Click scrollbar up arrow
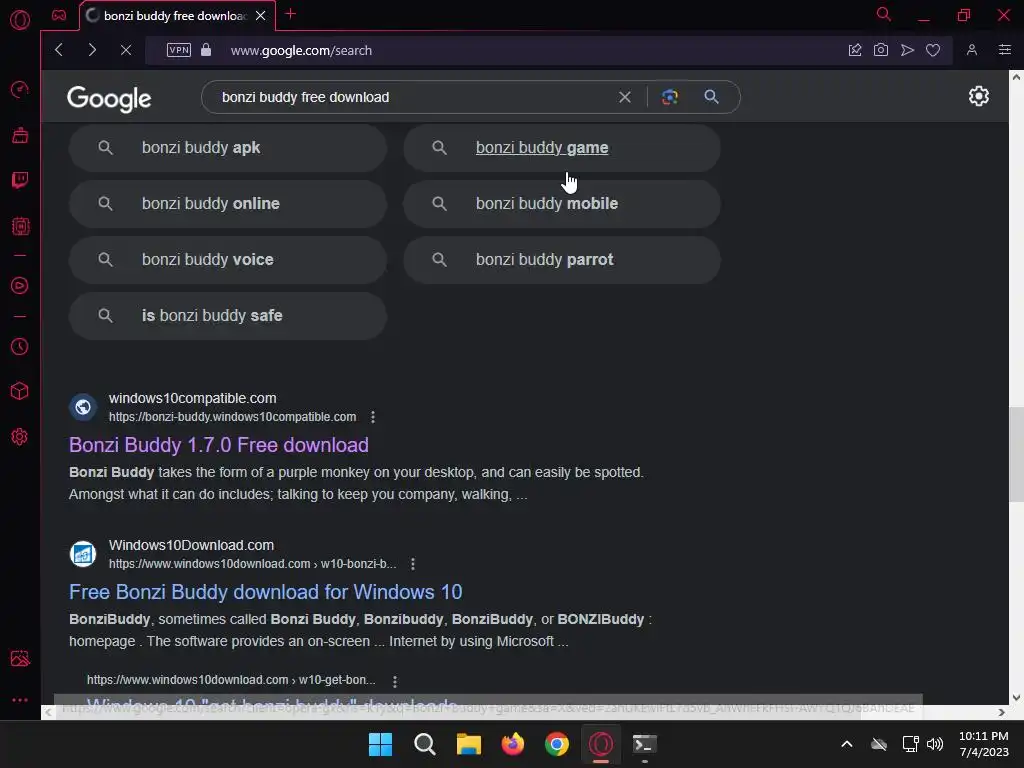1024x768 pixels. pyautogui.click(x=1016, y=76)
